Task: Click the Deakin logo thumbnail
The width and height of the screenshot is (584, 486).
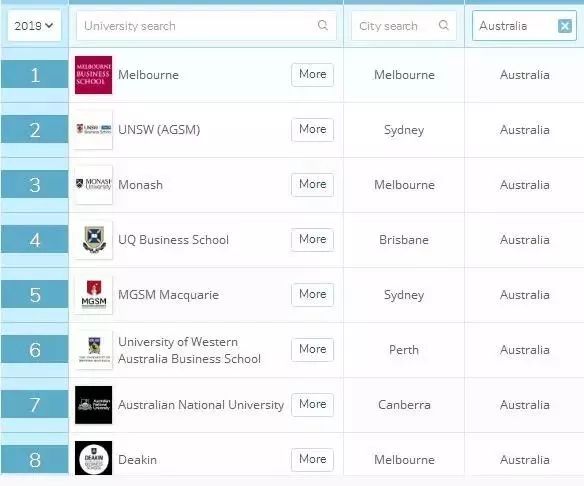Action: click(x=93, y=458)
